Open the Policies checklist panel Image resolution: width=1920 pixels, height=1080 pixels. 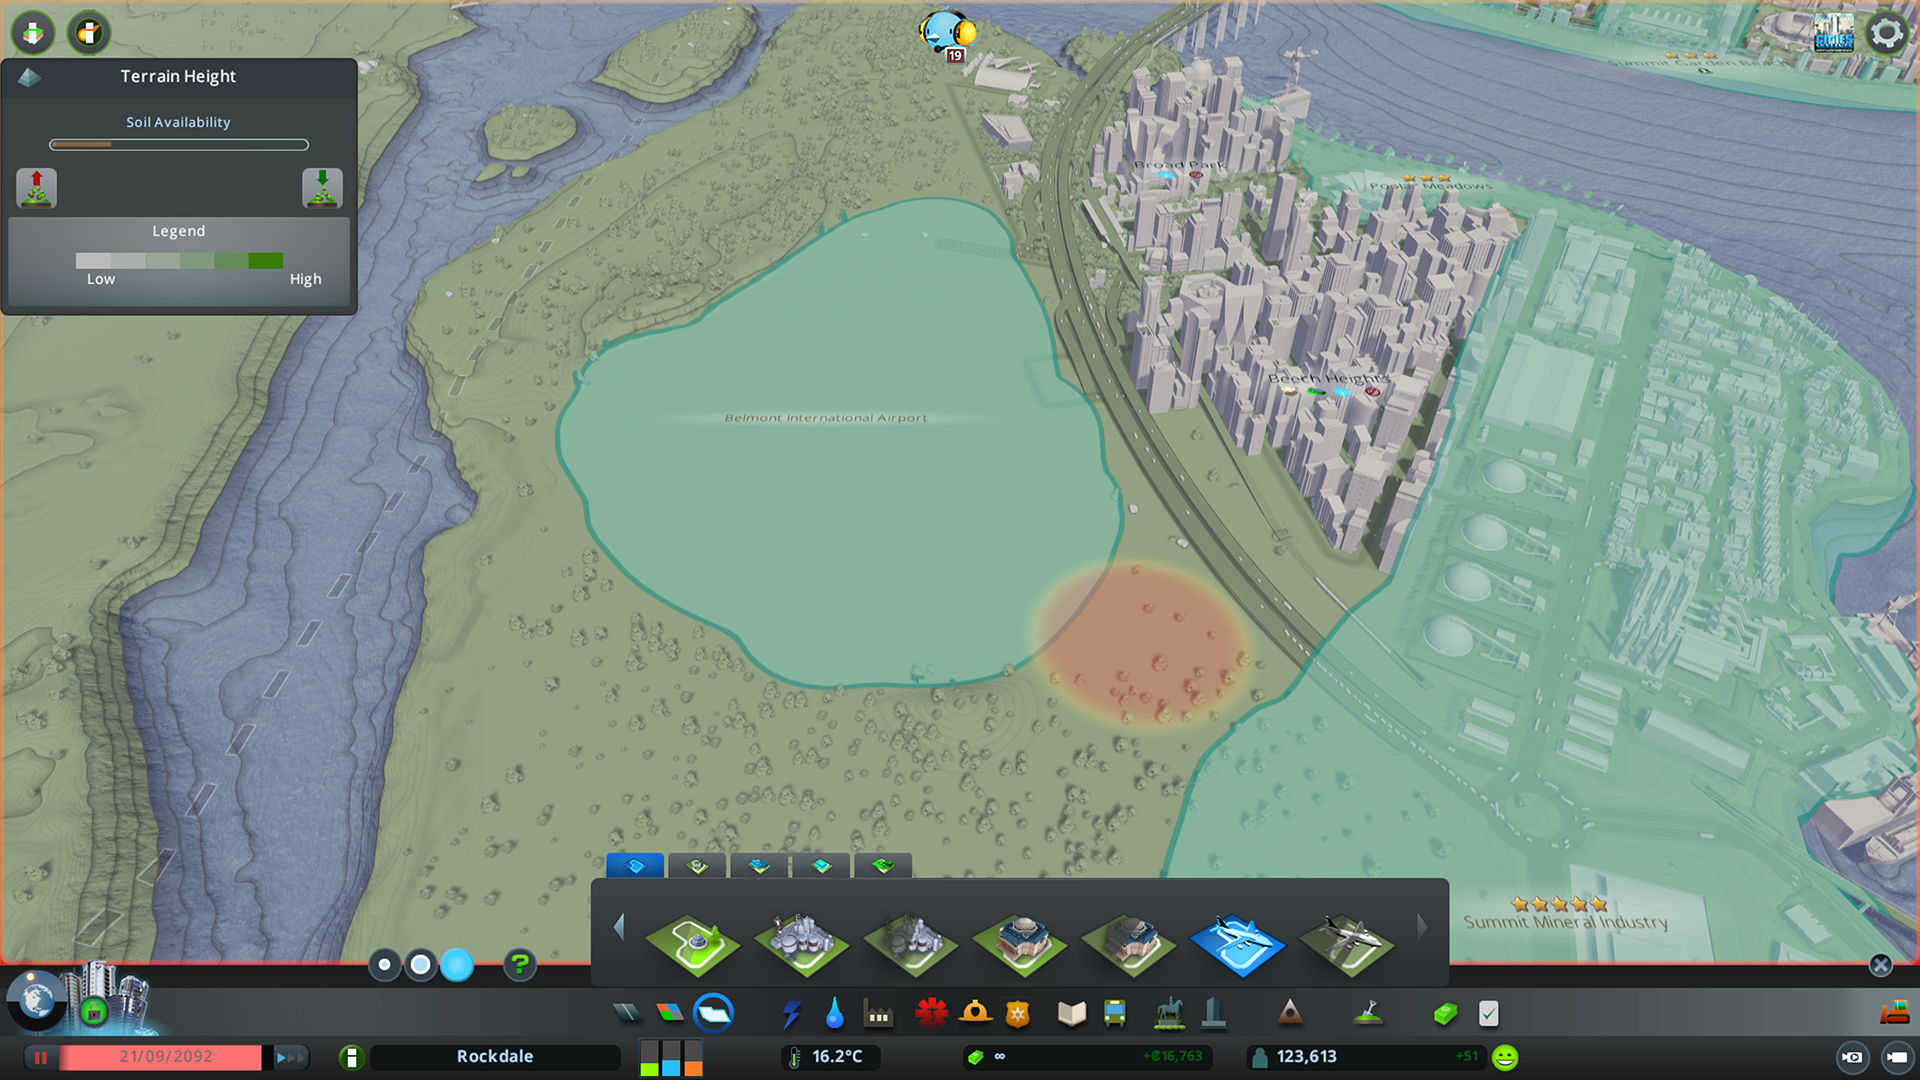click(x=1488, y=1014)
